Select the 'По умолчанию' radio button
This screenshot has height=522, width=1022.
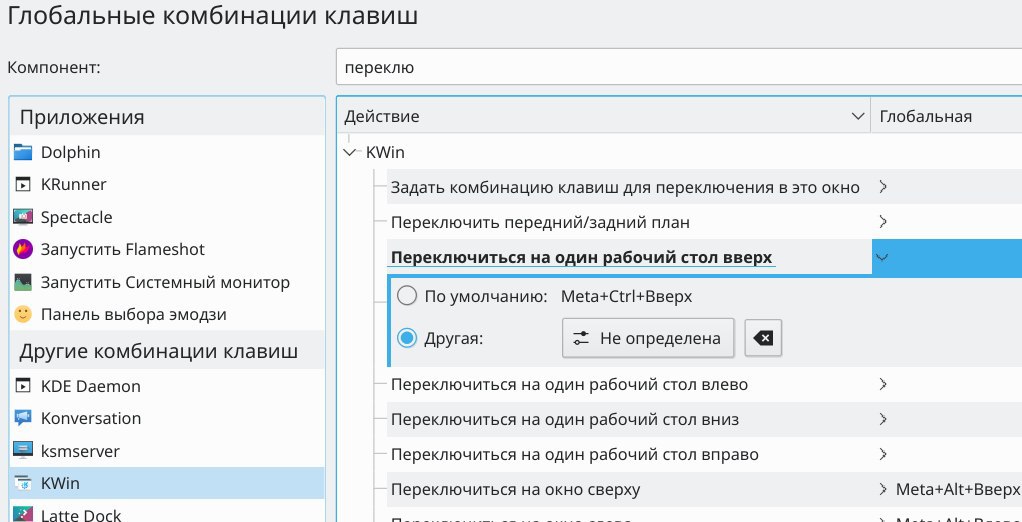(x=407, y=297)
